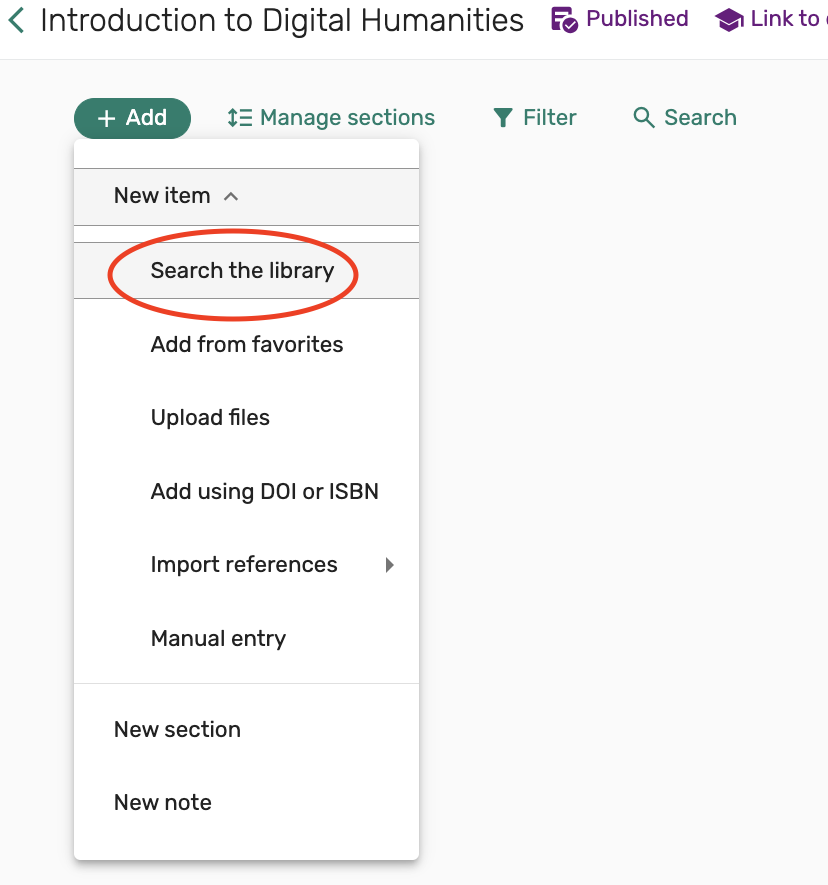Click the Published status label
Viewport: 828px width, 885px height.
click(x=637, y=19)
